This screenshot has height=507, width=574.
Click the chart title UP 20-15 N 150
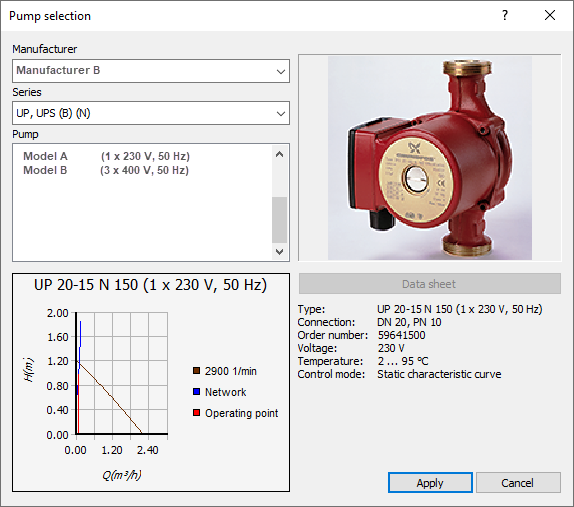[x=150, y=285]
